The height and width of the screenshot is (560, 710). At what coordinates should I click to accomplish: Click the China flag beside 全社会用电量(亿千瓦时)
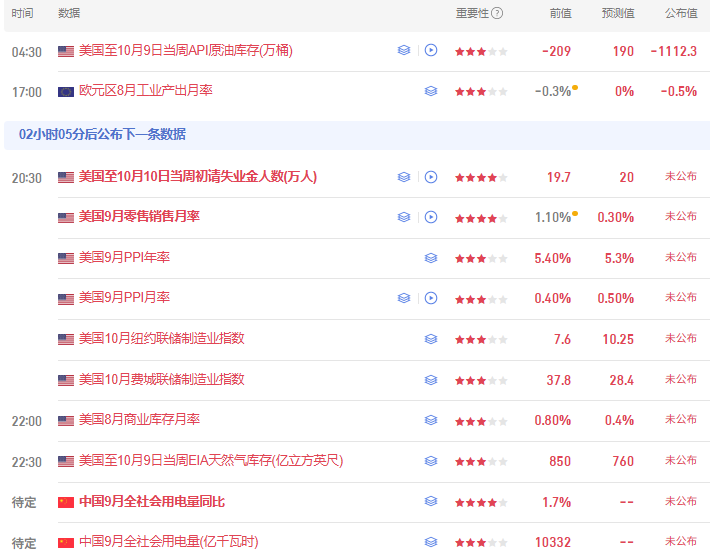[66, 542]
